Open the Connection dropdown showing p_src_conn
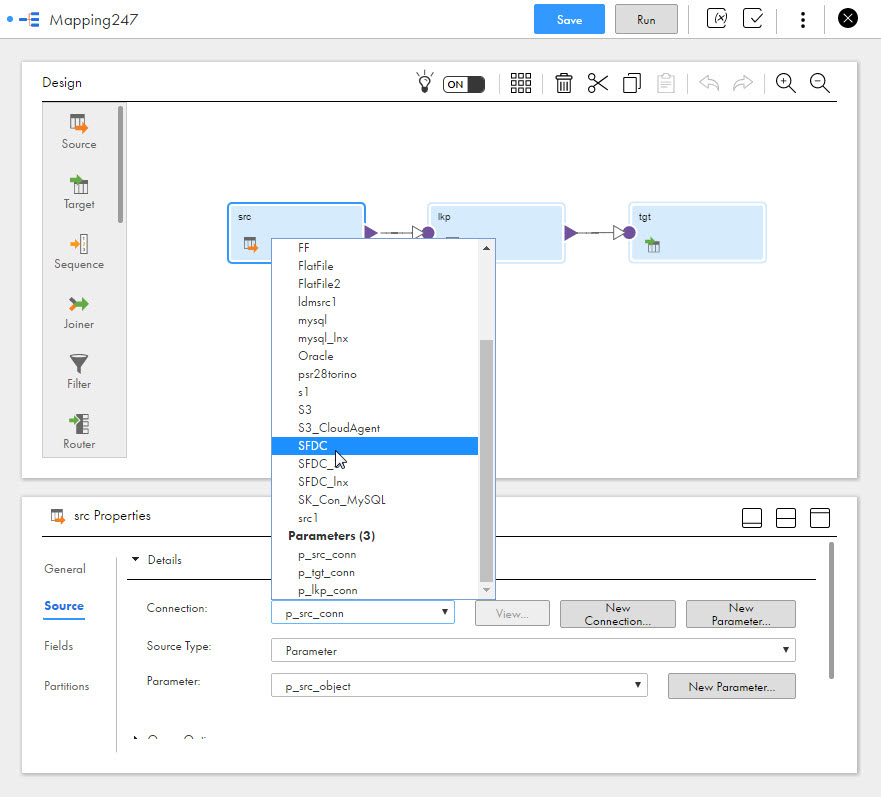 363,613
